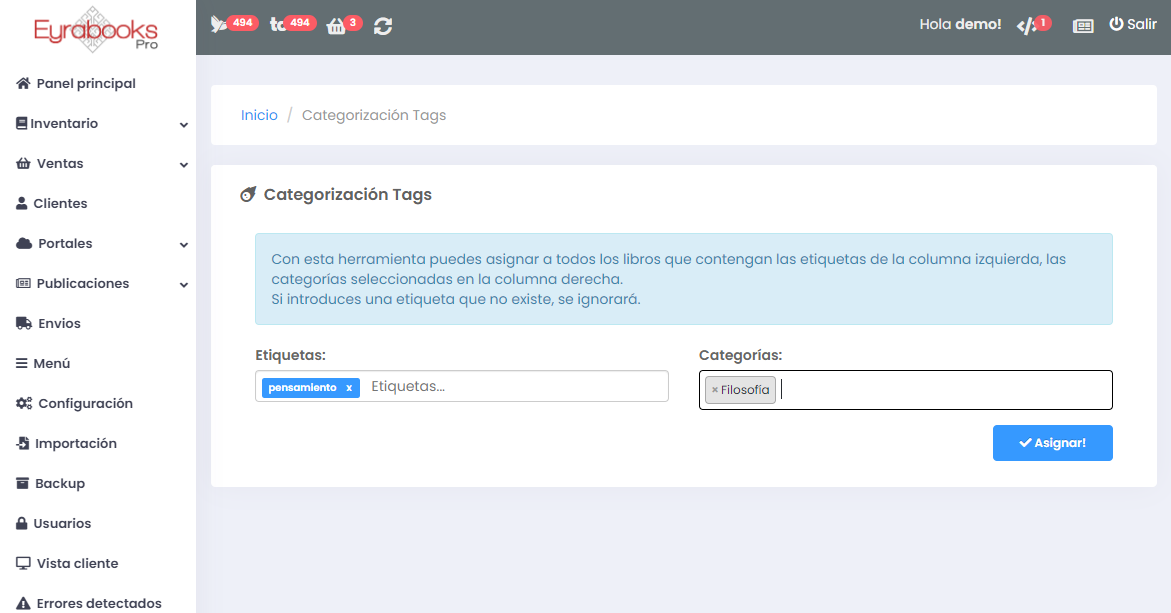Expand the Portales sidebar section
The image size is (1171, 613).
[98, 244]
